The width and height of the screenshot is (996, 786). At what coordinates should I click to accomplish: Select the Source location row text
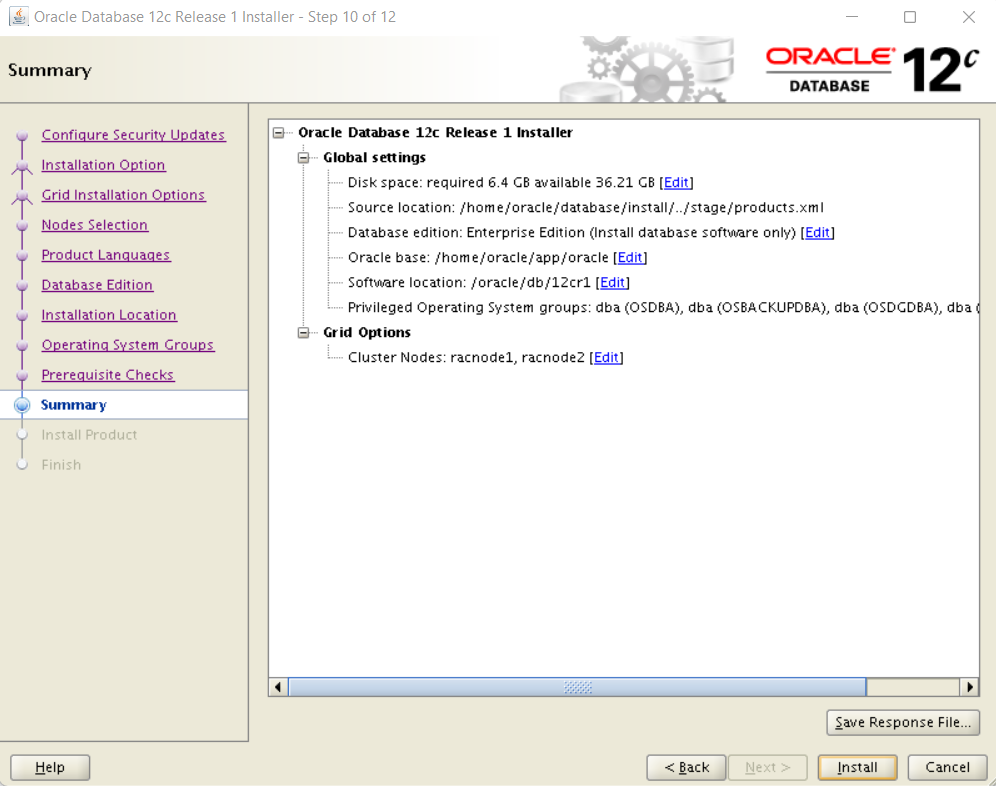click(x=586, y=207)
